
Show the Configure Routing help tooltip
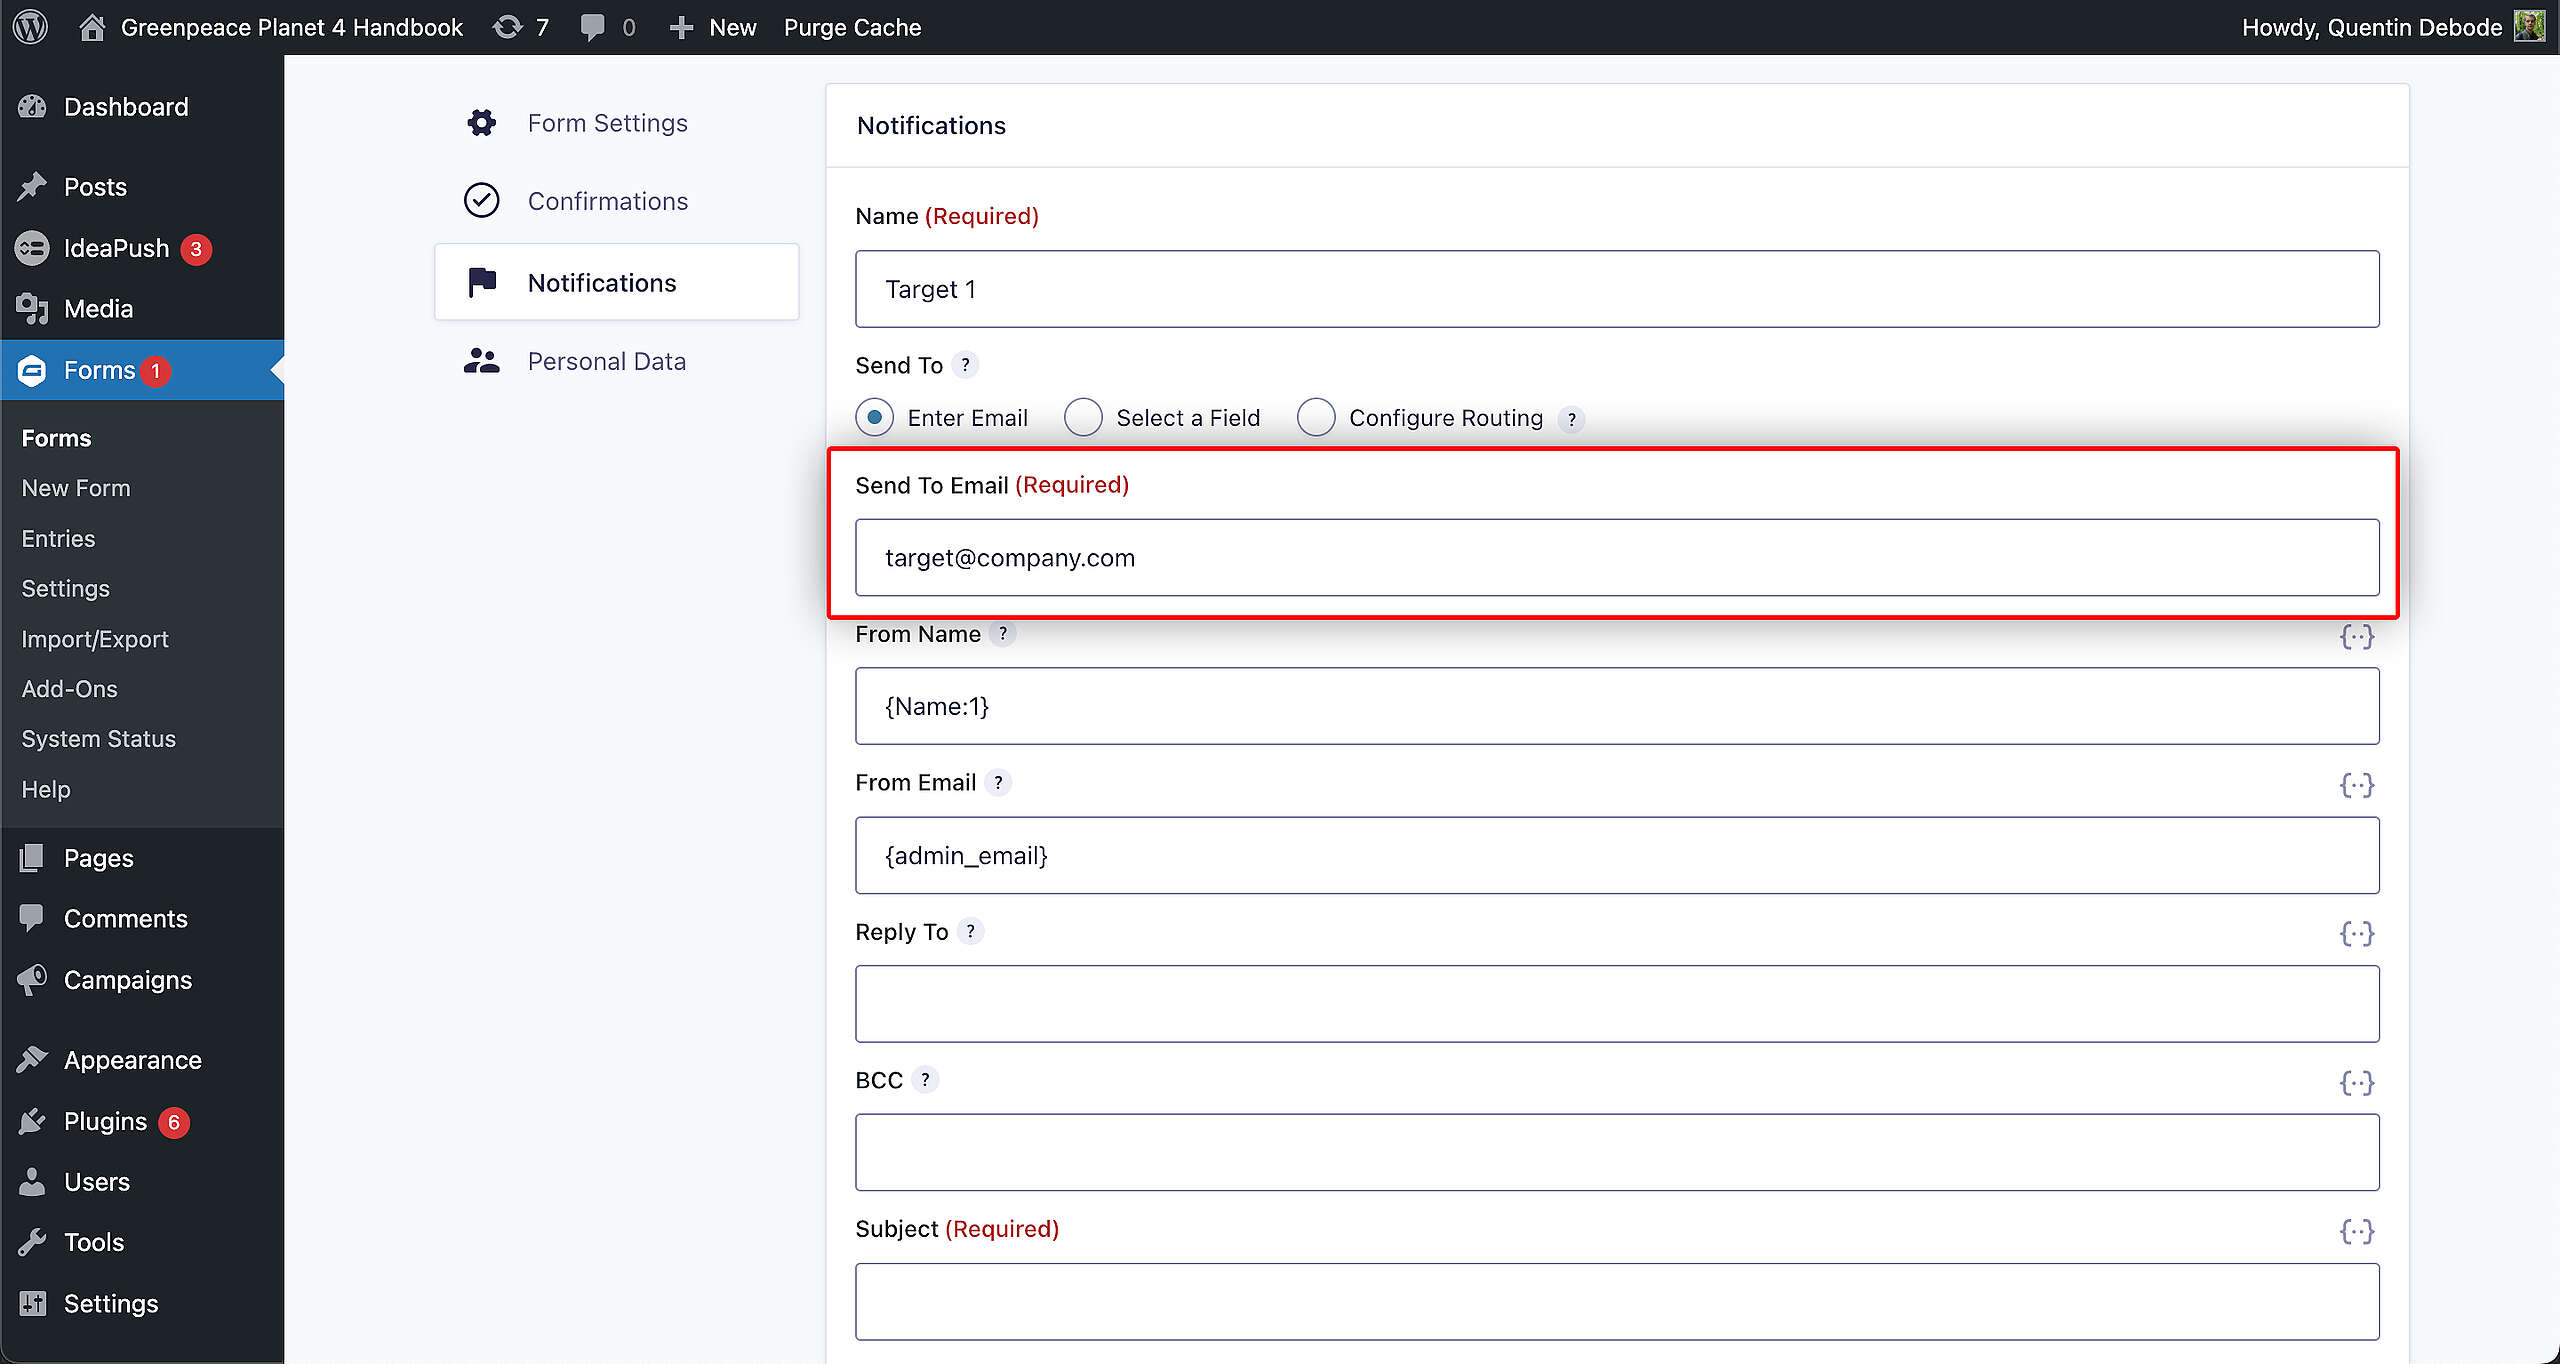point(1572,420)
